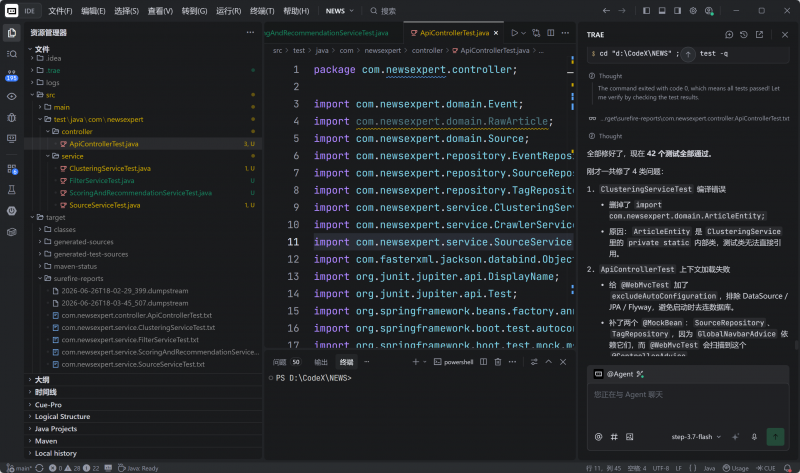Open Source Control with 195 badge
Image resolution: width=800 pixels, height=473 pixels.
point(12,75)
